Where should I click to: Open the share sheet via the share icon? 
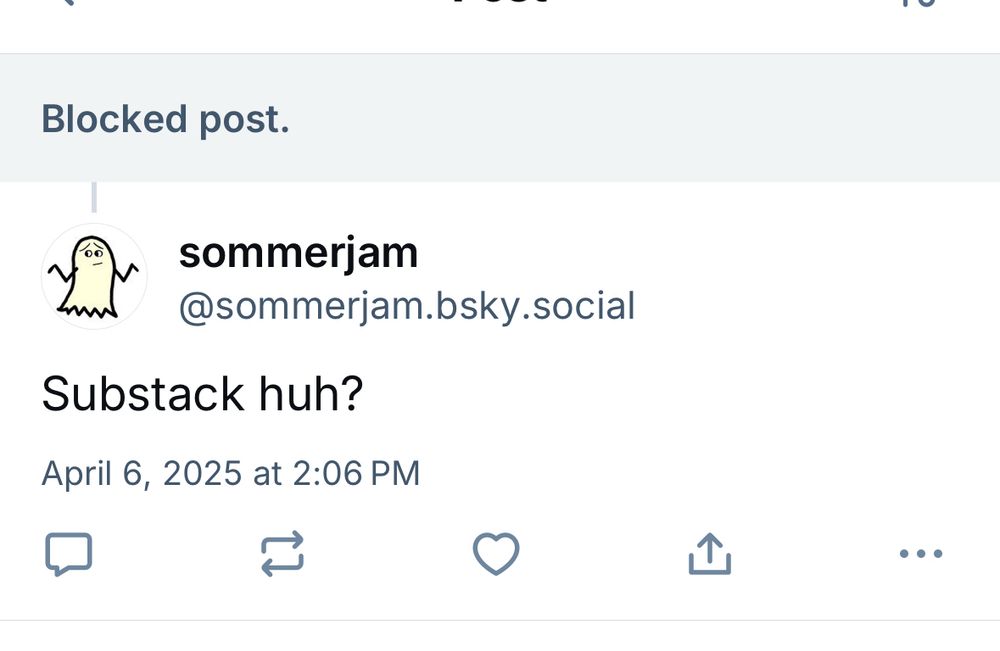pos(710,554)
